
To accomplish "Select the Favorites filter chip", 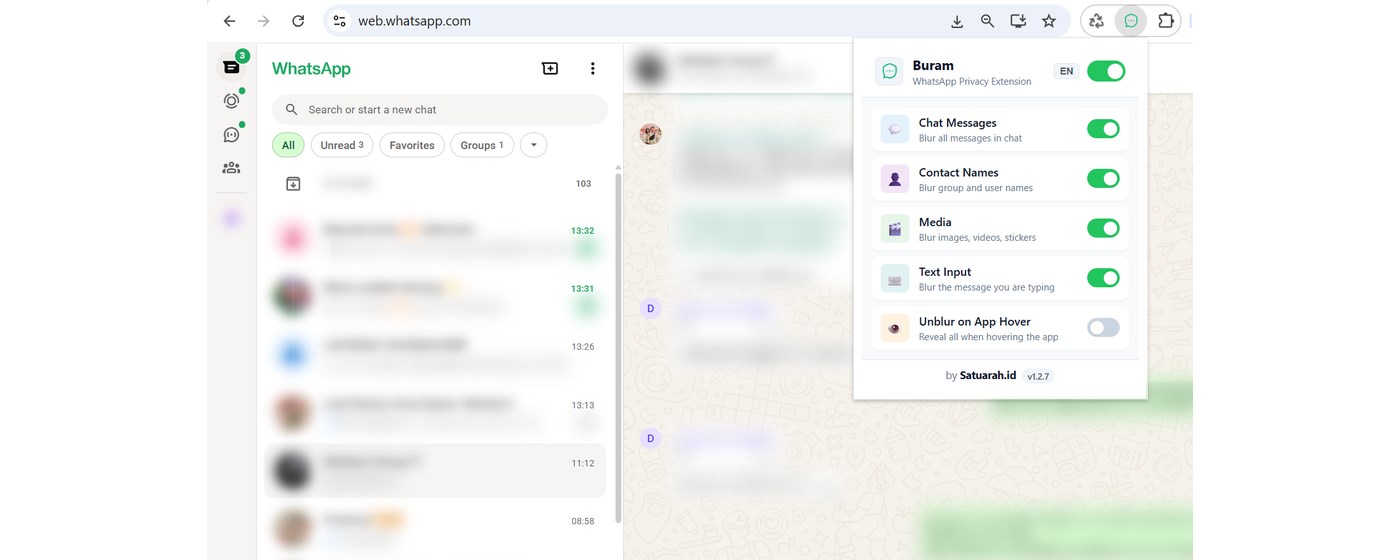I will (x=412, y=145).
